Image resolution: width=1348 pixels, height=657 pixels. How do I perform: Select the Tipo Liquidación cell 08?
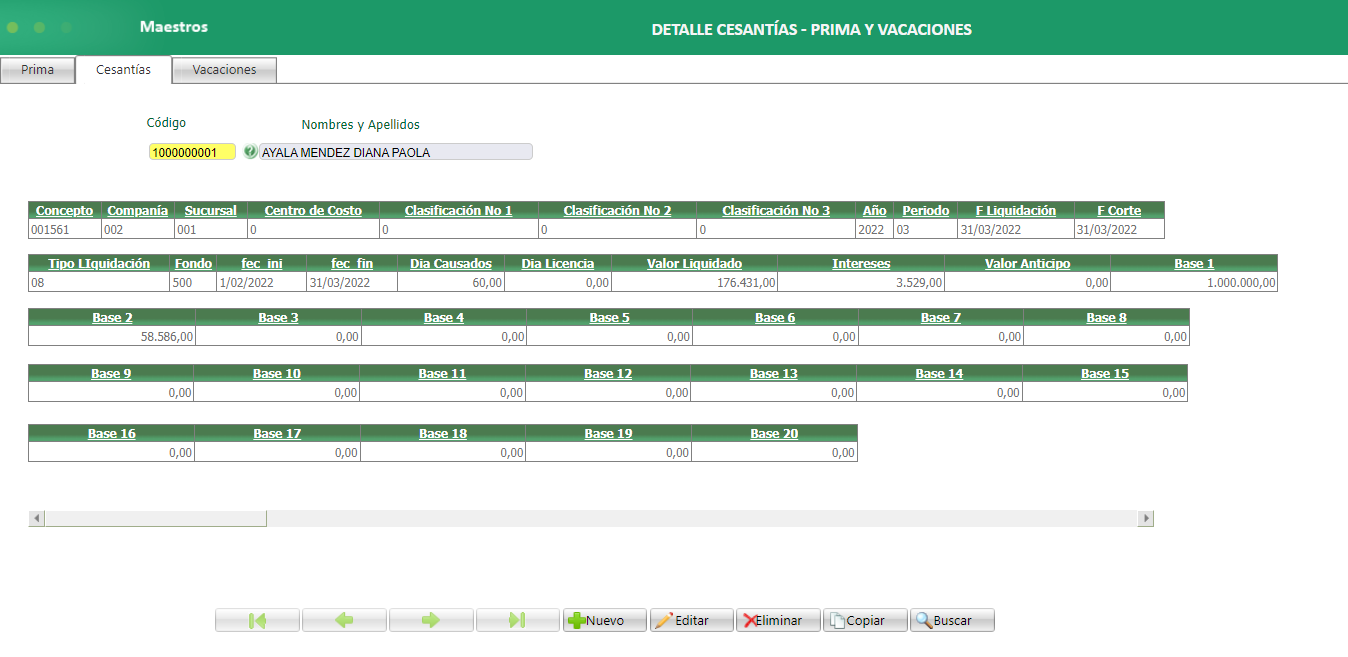click(x=99, y=282)
